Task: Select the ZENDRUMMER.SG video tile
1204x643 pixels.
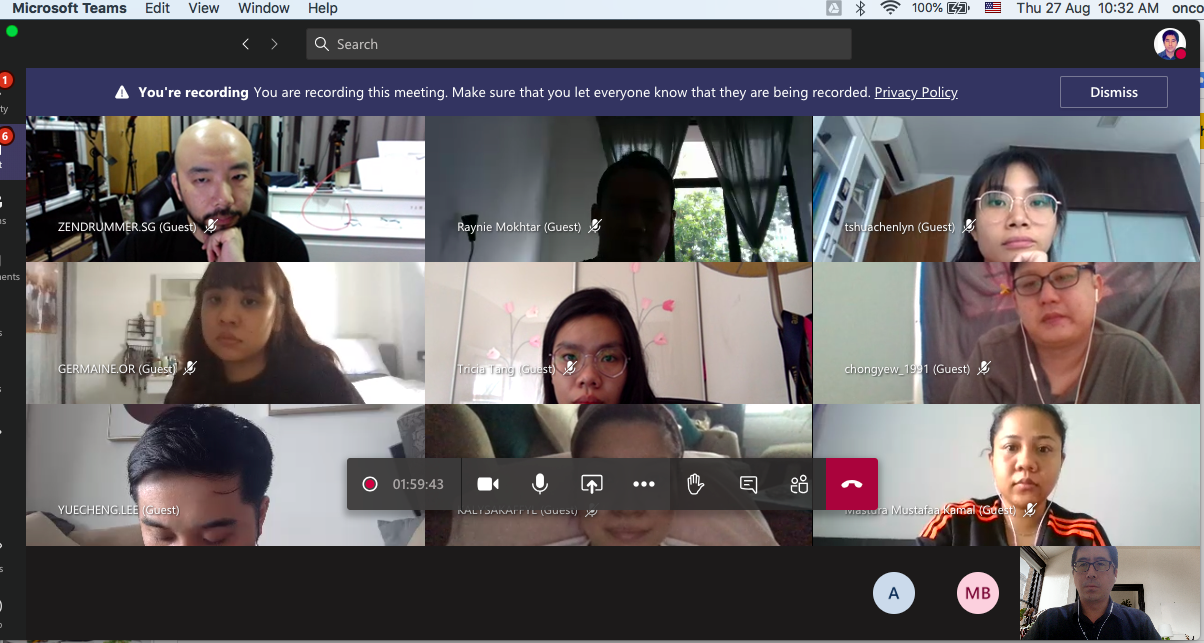Action: point(225,188)
